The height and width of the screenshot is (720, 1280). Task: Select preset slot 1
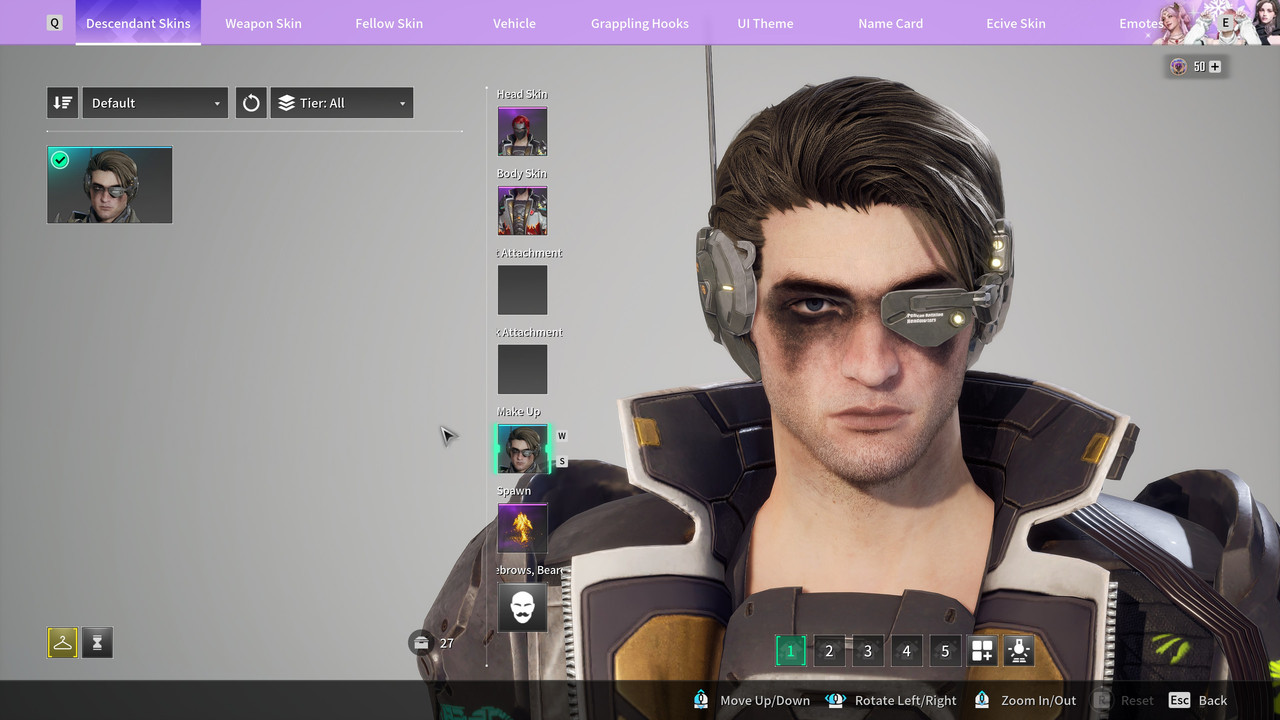point(790,651)
